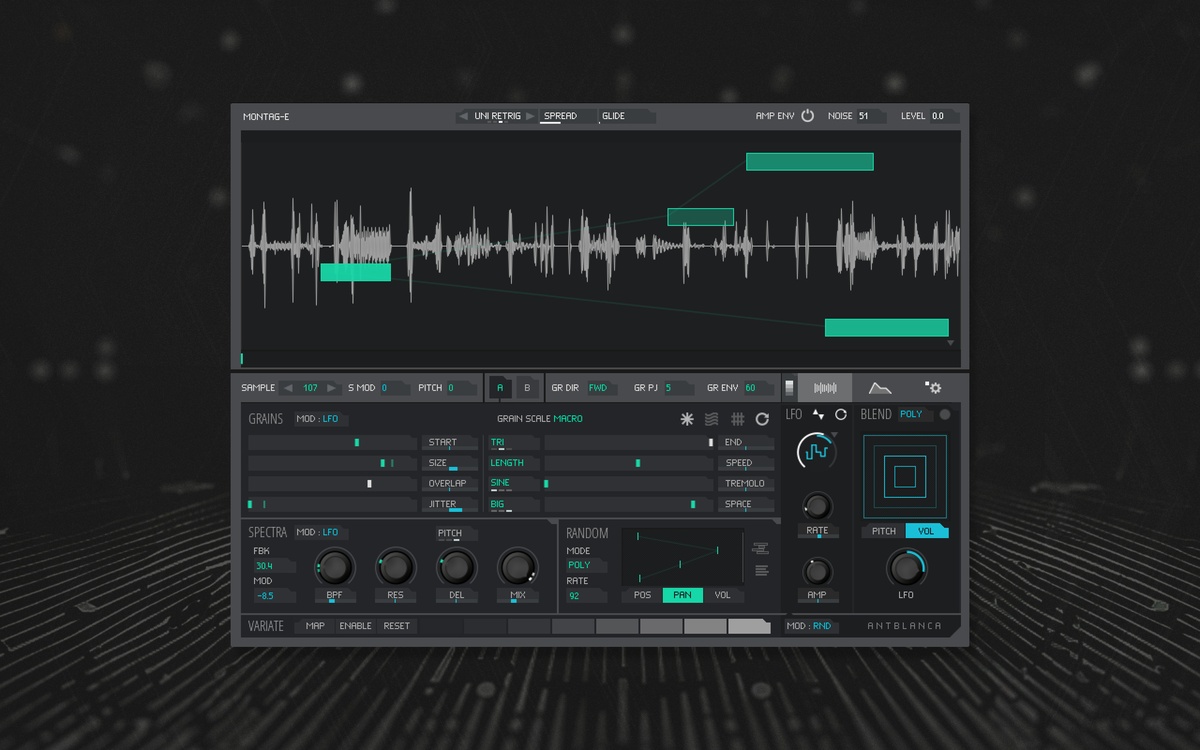
Task: Switch to grain layer B
Action: point(527,388)
